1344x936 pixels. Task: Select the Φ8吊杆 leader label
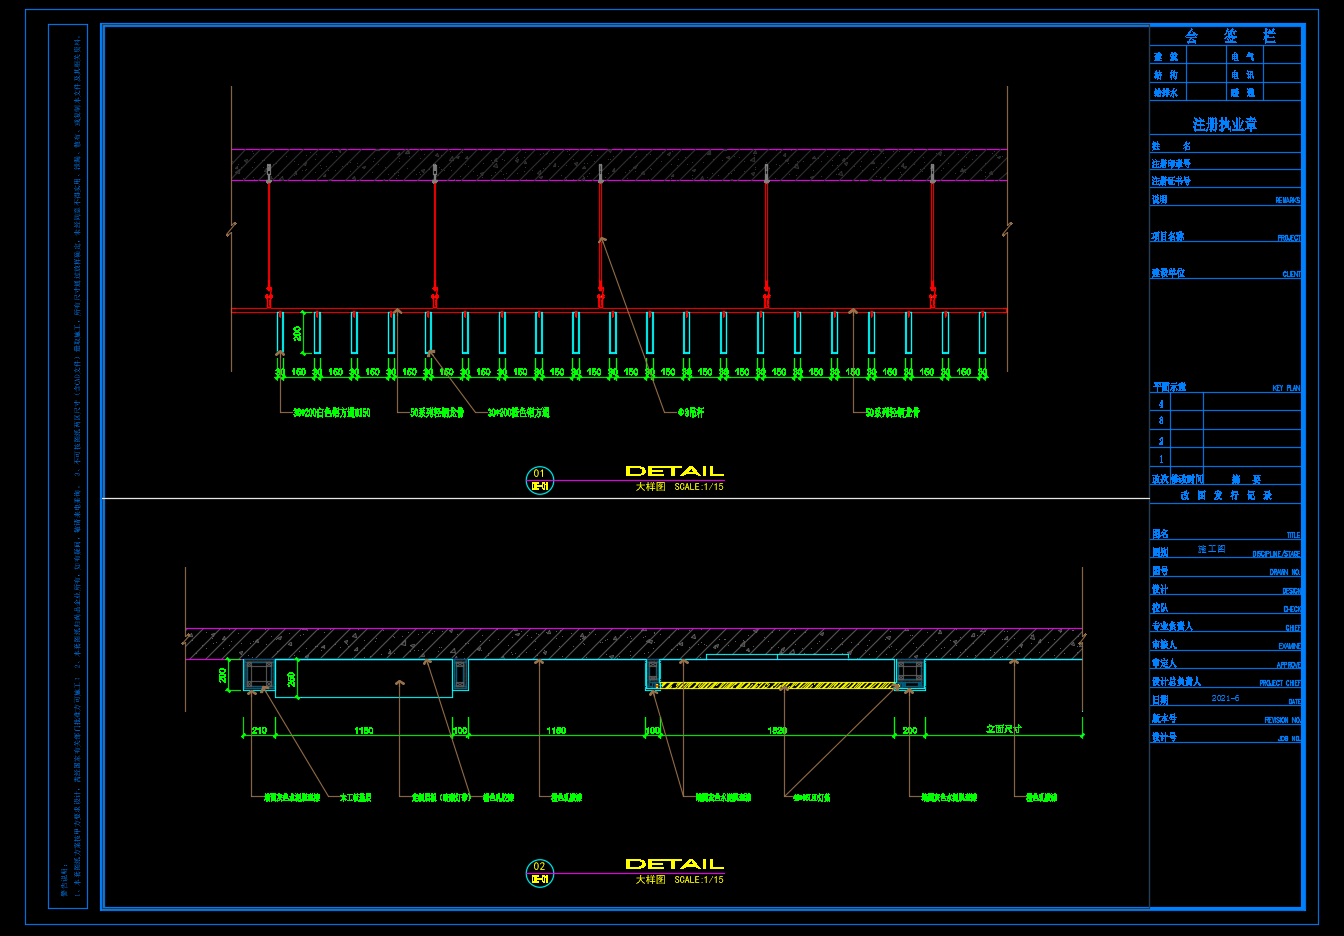coord(691,412)
